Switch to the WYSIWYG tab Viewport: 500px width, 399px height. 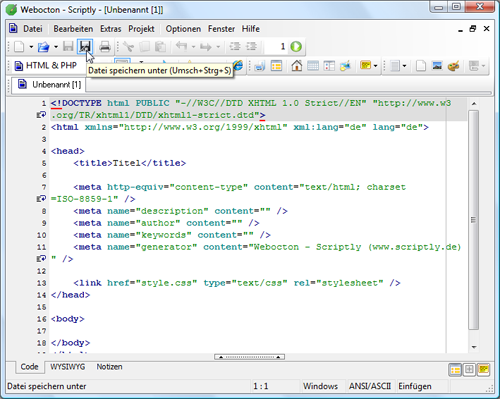(68, 367)
